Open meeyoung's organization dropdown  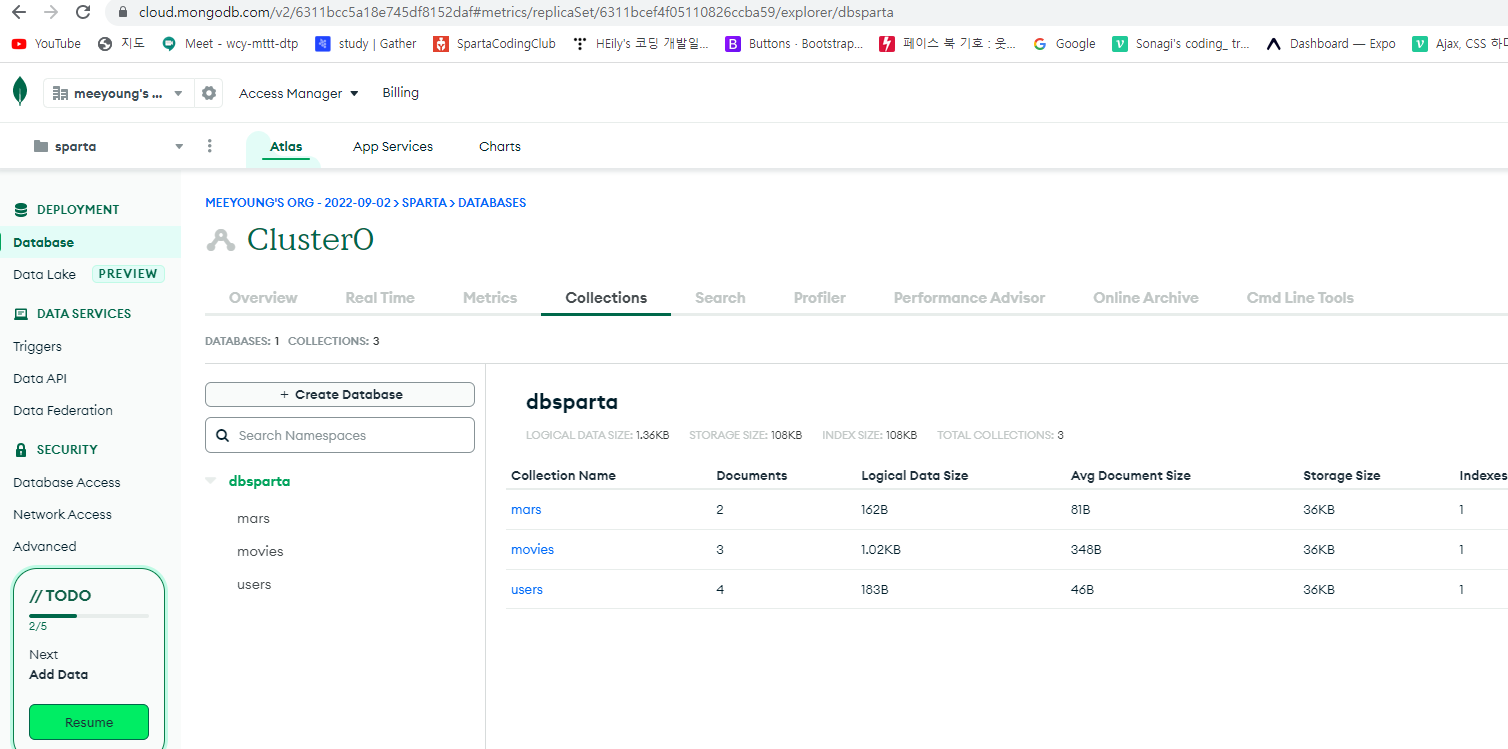(118, 93)
